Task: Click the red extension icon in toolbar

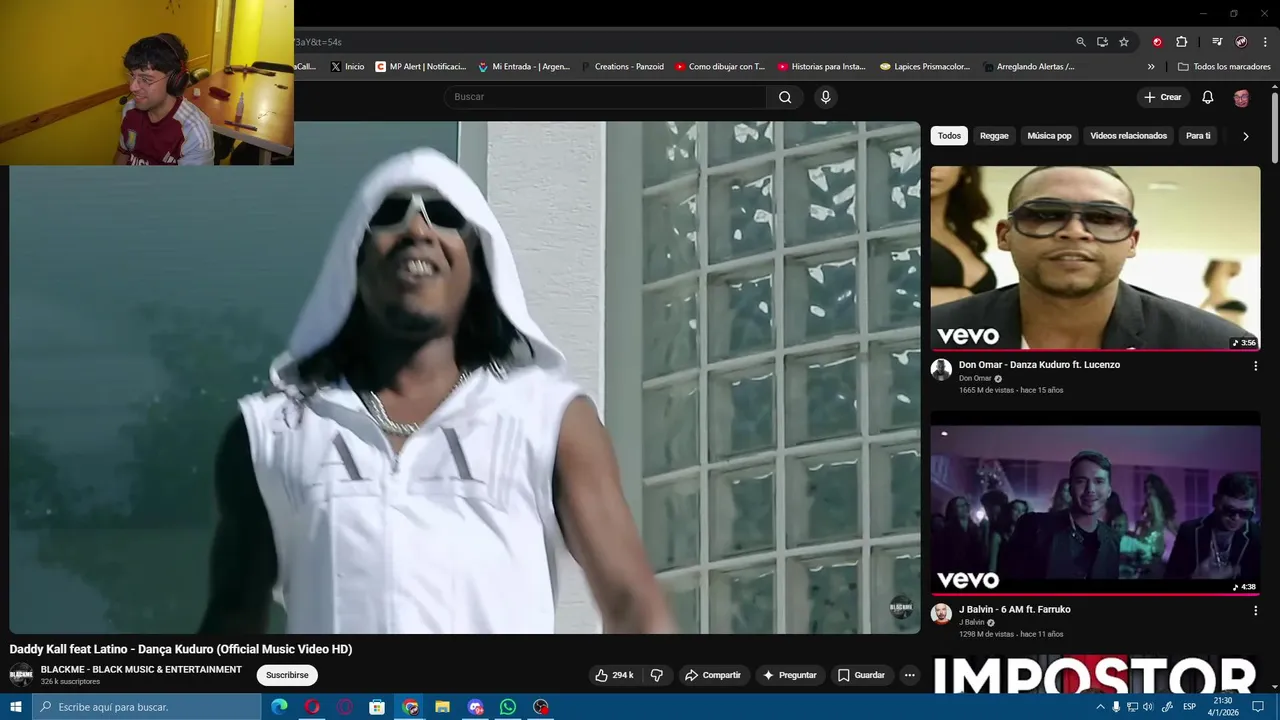Action: [1157, 42]
